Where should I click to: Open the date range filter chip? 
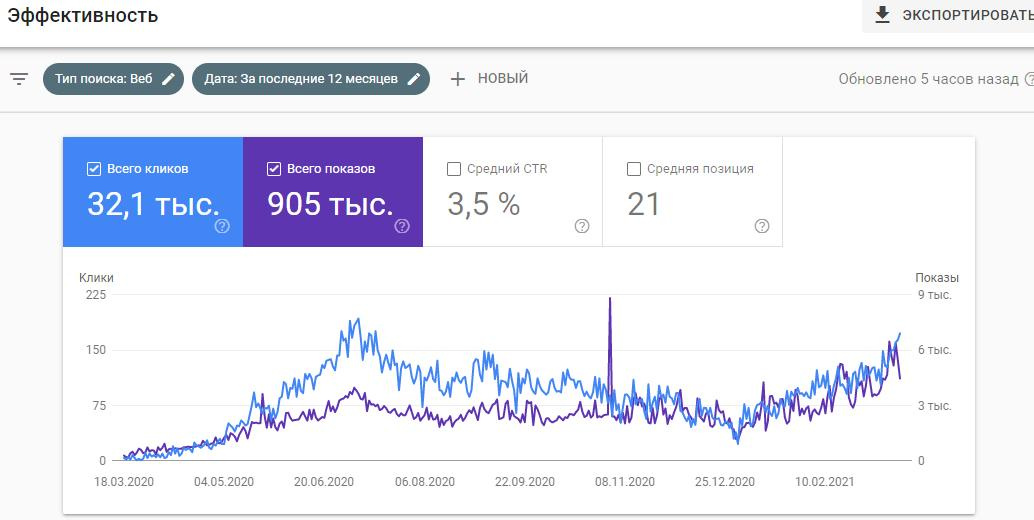(301, 79)
